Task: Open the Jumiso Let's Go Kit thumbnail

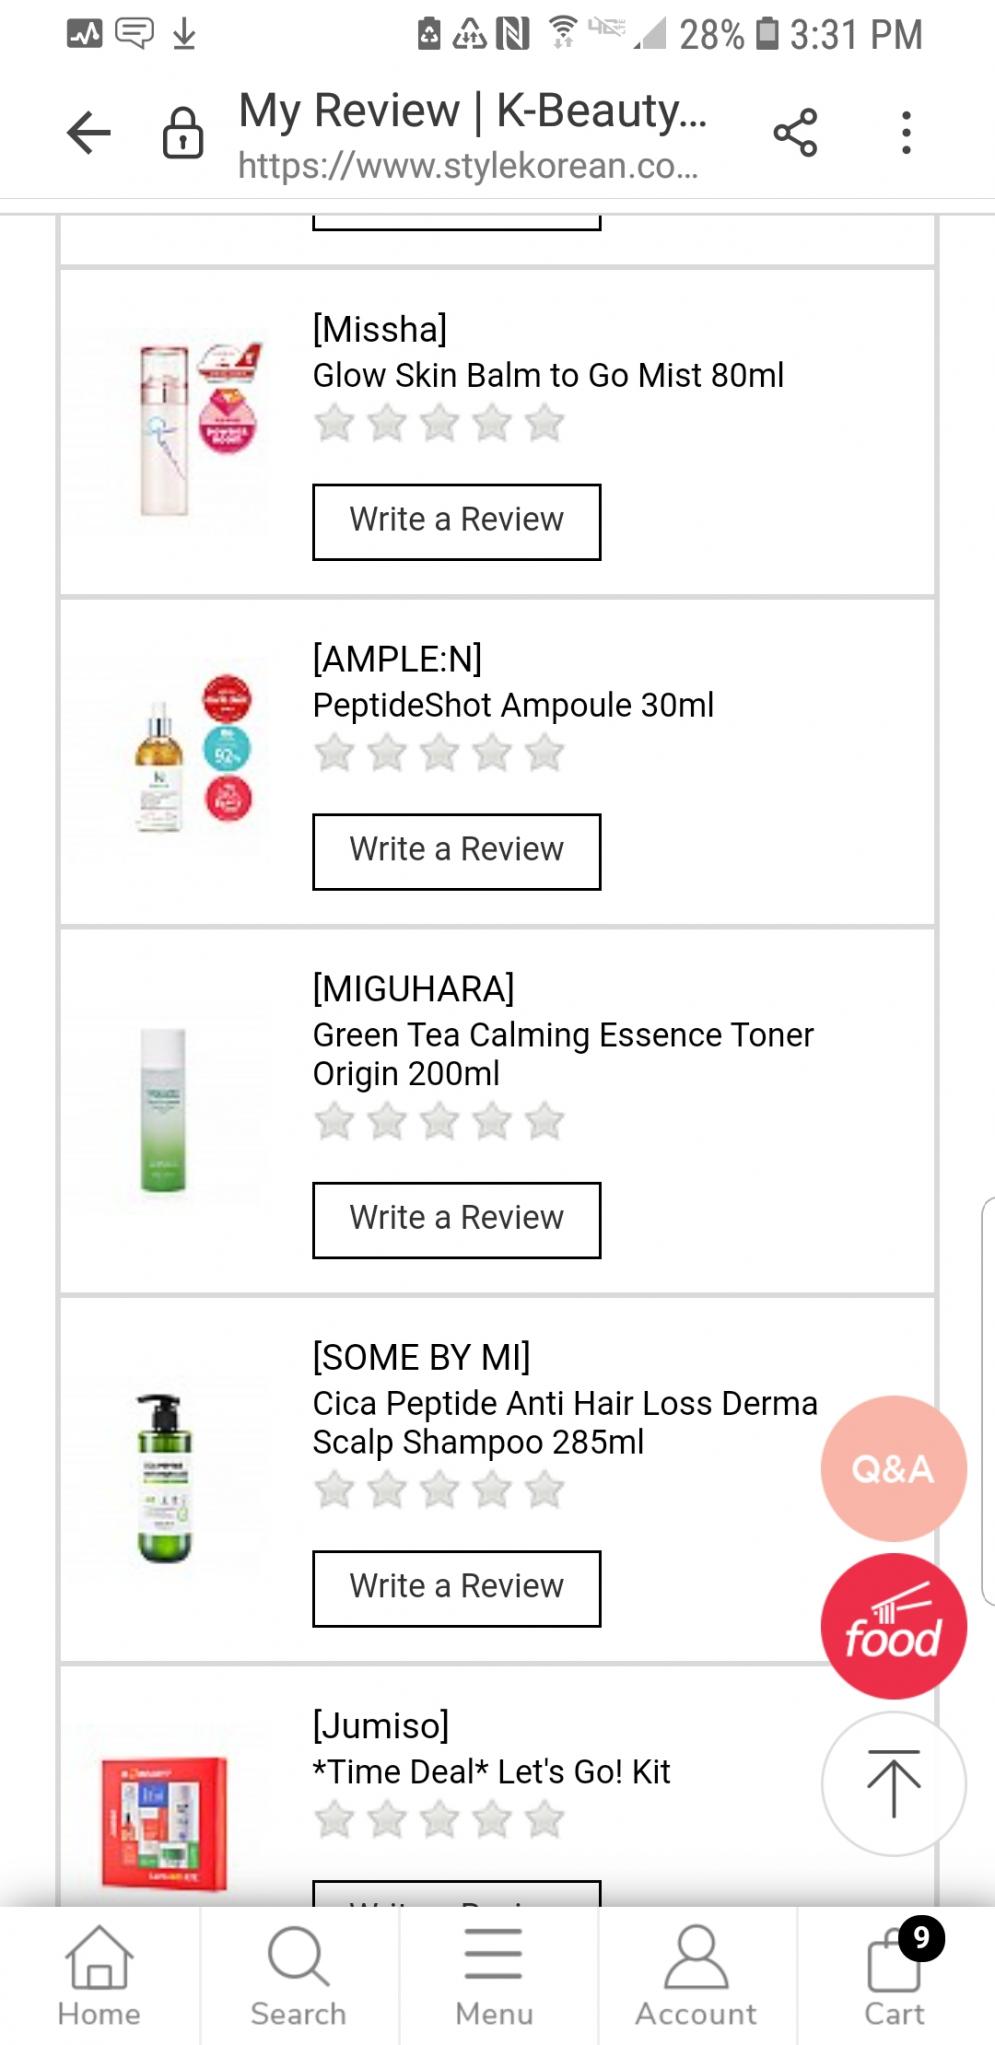Action: pos(165,1823)
